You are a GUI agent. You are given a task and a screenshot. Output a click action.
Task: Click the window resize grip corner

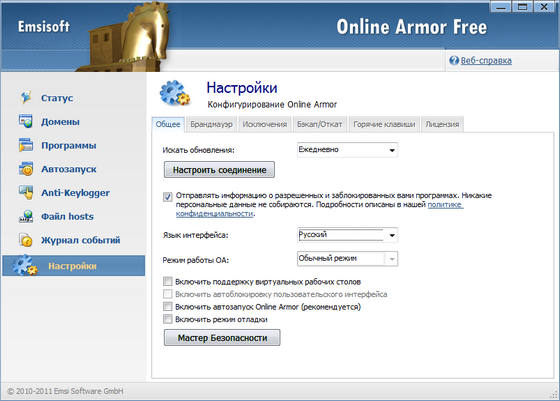pyautogui.click(x=555, y=395)
